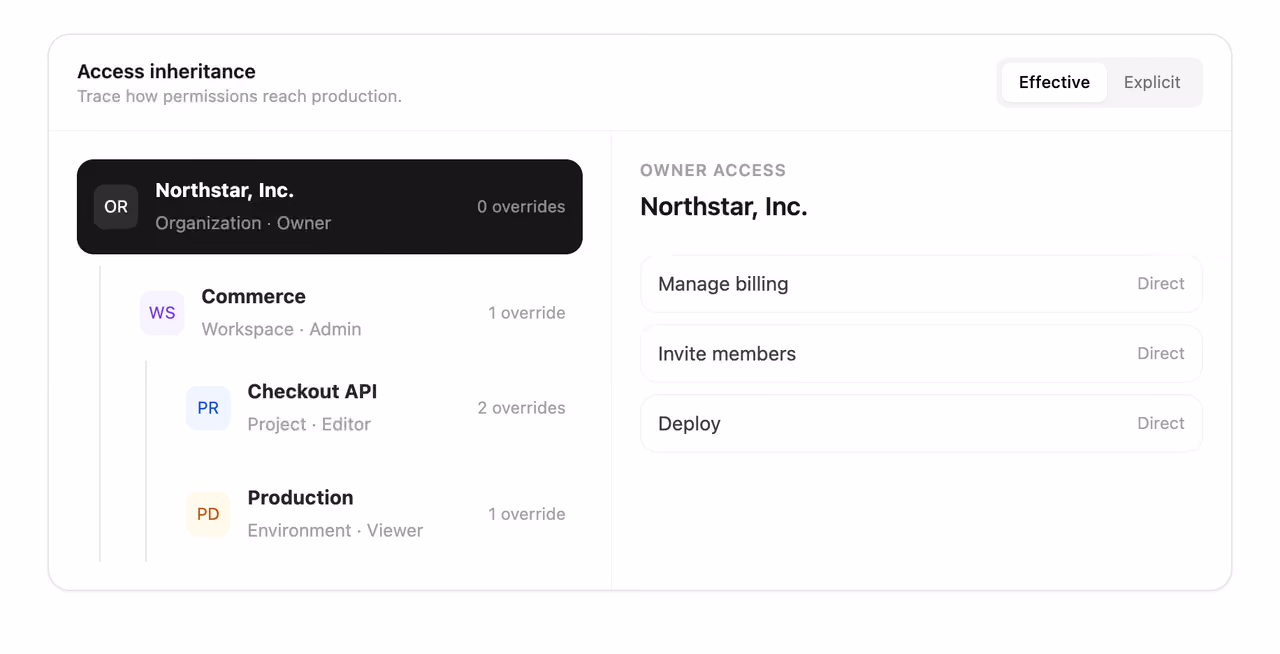Click the 'Organization · Owner' subtitle

point(243,223)
